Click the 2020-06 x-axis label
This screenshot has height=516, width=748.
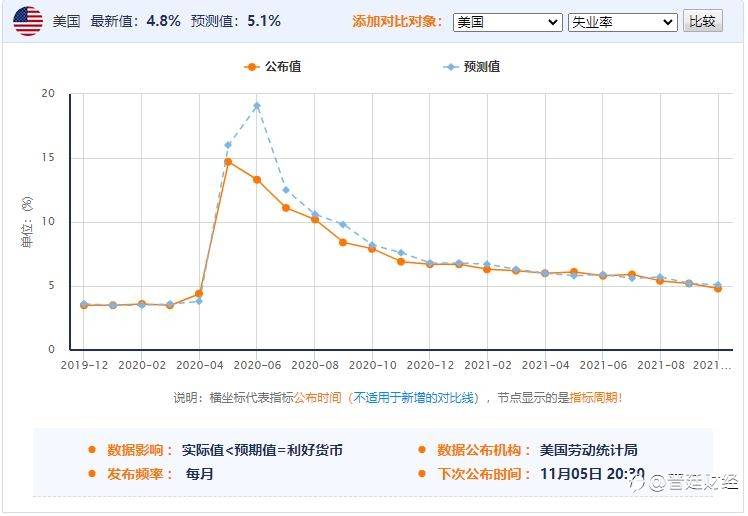tap(257, 365)
